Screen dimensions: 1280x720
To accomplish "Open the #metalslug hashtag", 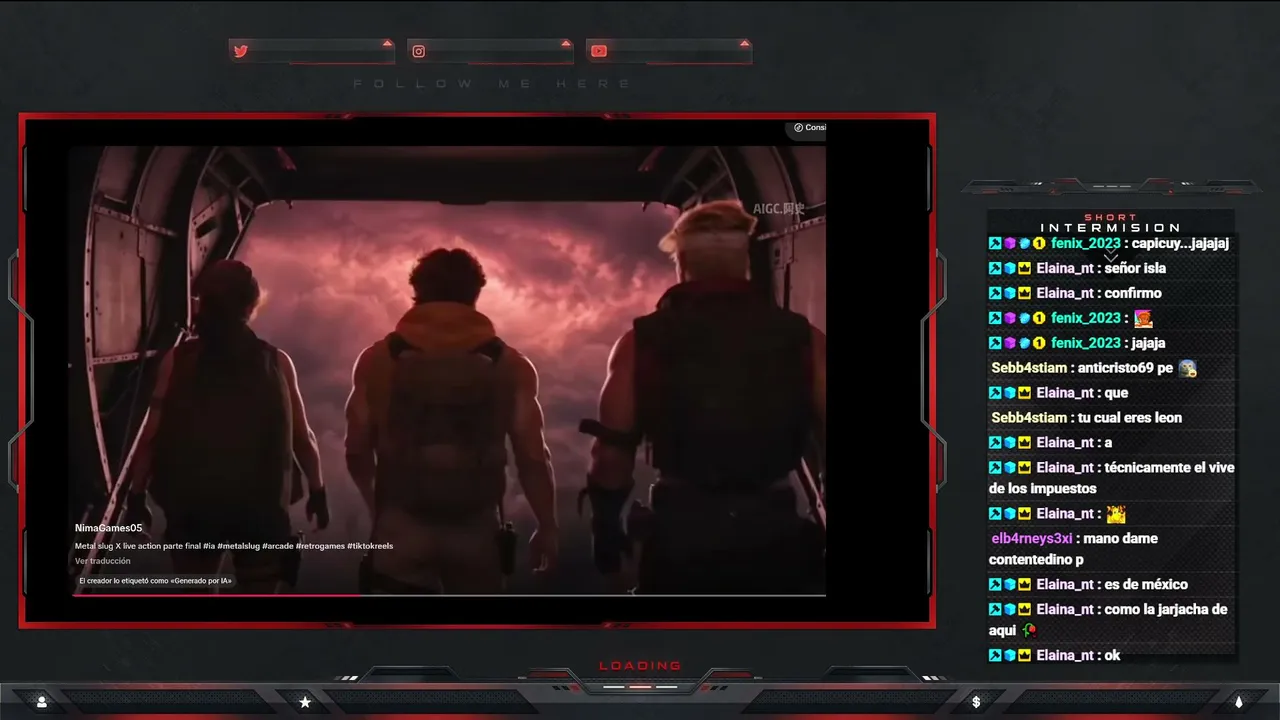I will [x=239, y=546].
